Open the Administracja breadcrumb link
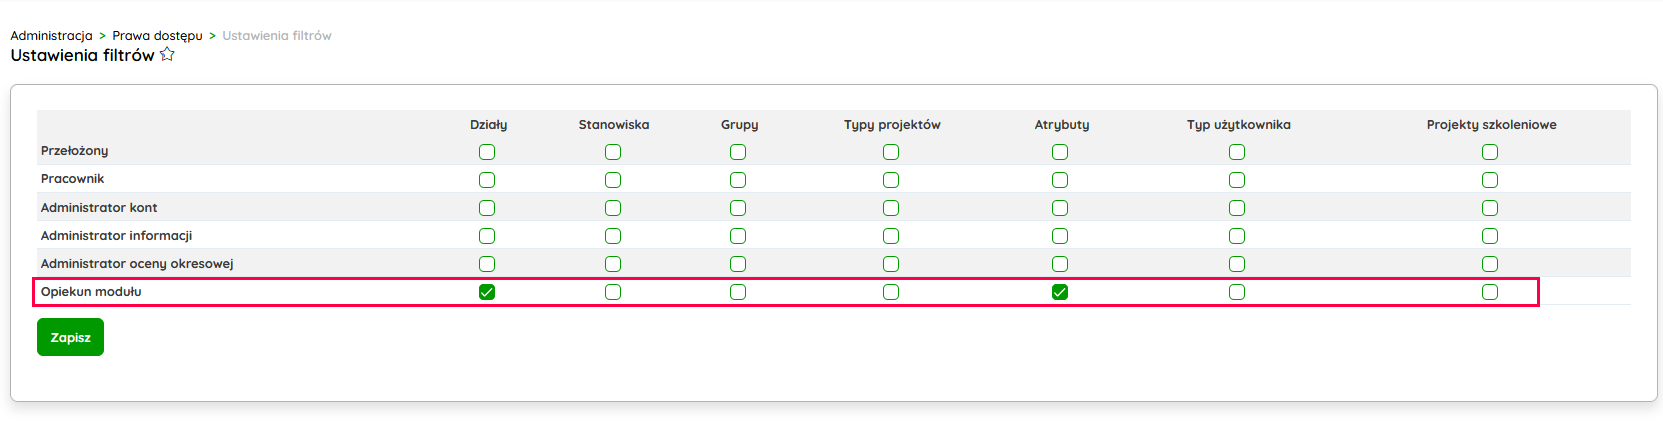This screenshot has height=442, width=1663. tap(51, 36)
